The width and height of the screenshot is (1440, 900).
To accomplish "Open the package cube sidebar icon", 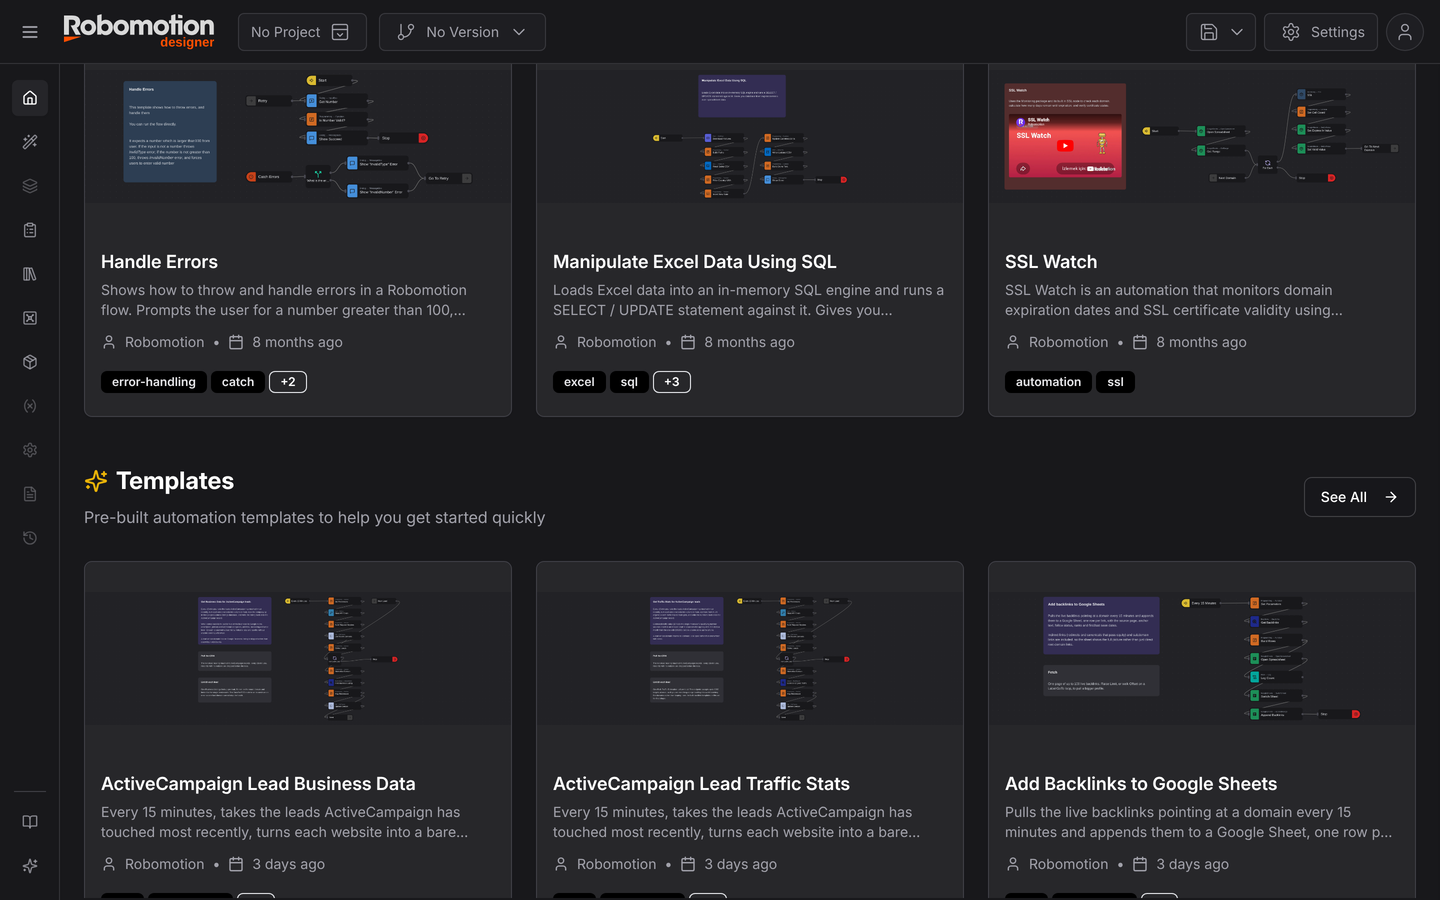I will coord(30,362).
